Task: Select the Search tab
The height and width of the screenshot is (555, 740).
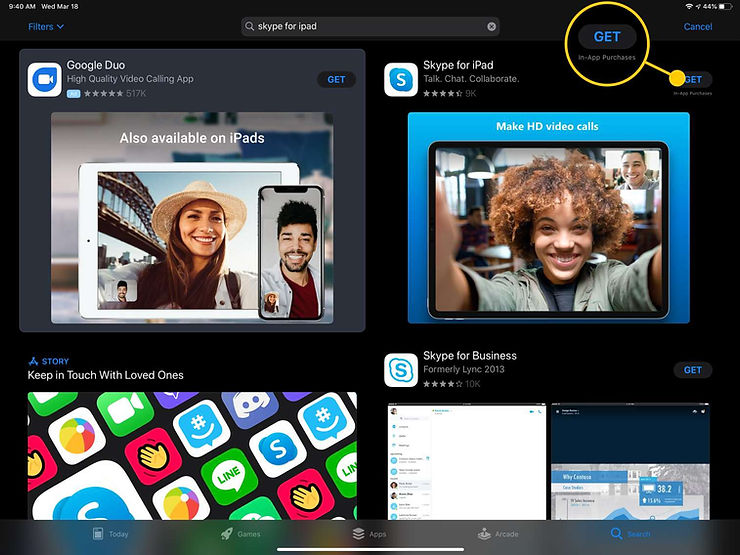Action: point(630,534)
